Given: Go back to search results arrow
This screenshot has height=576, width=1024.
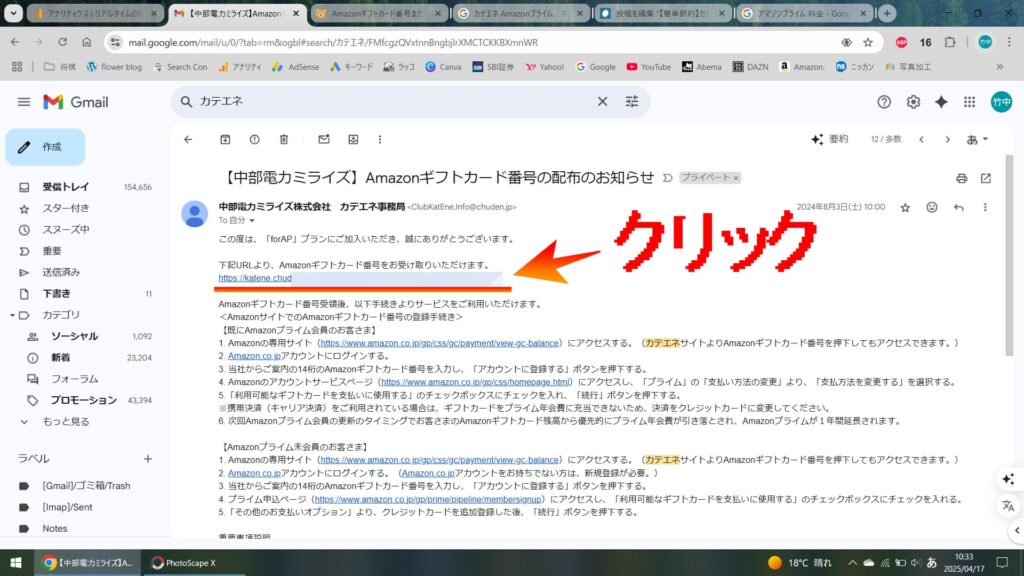Looking at the screenshot, I should [x=188, y=139].
